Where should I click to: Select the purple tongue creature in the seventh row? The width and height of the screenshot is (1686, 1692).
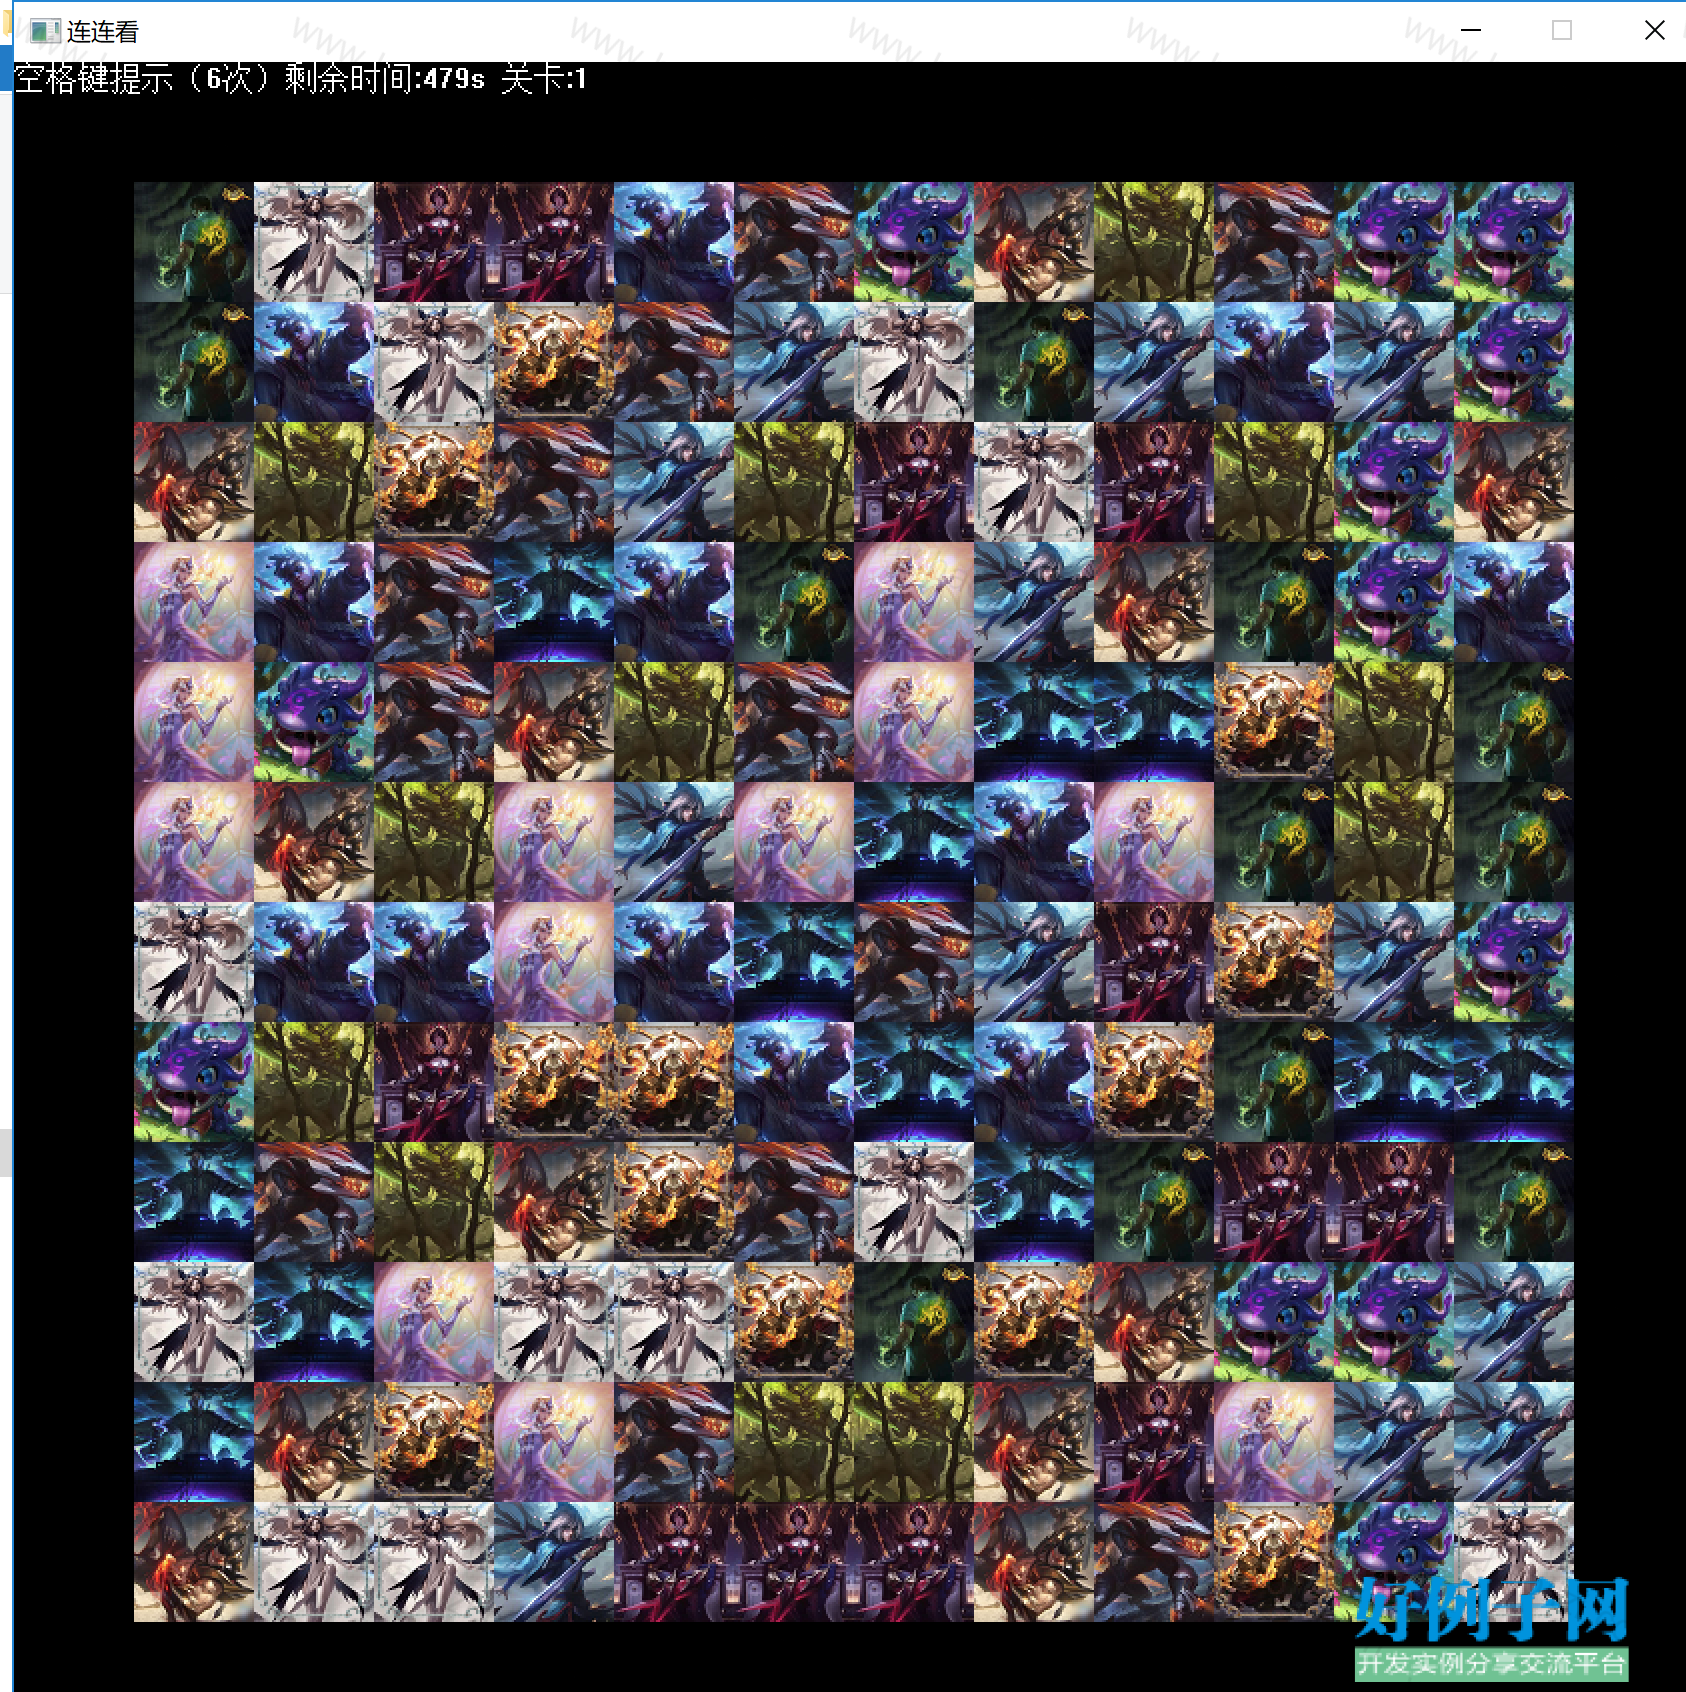(x=1514, y=962)
